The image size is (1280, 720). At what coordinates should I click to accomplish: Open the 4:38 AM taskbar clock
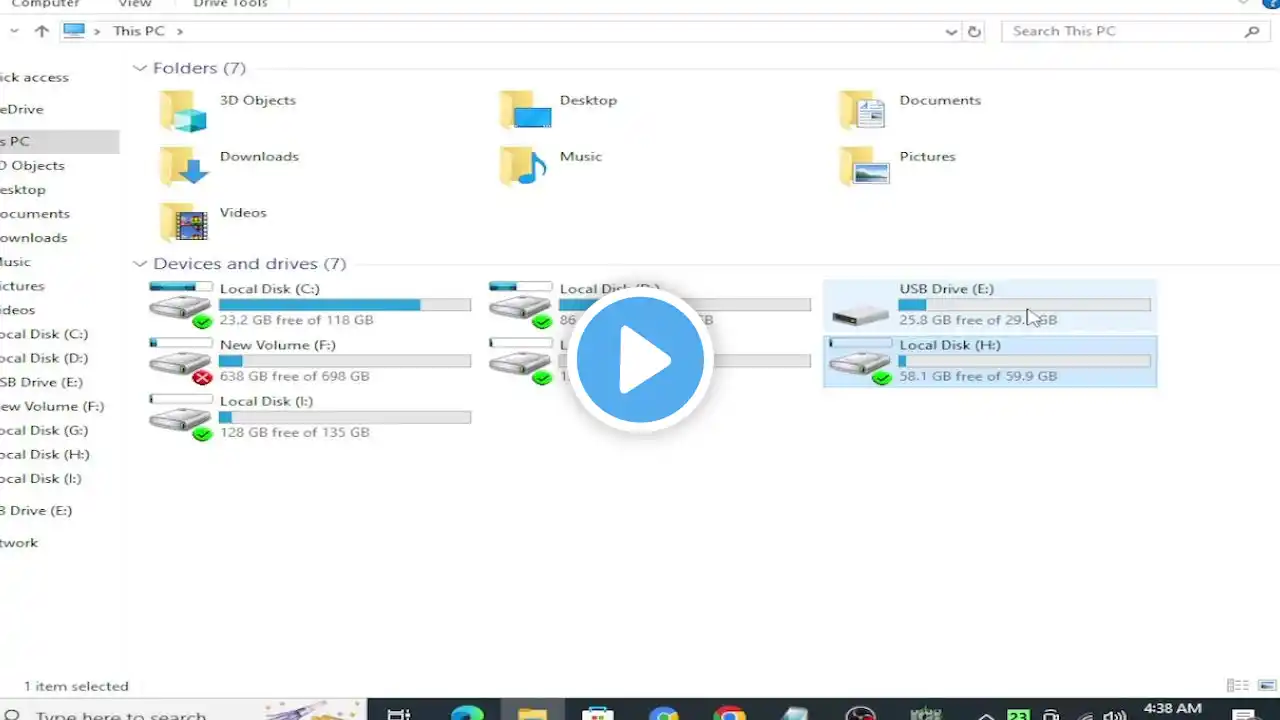click(1172, 709)
